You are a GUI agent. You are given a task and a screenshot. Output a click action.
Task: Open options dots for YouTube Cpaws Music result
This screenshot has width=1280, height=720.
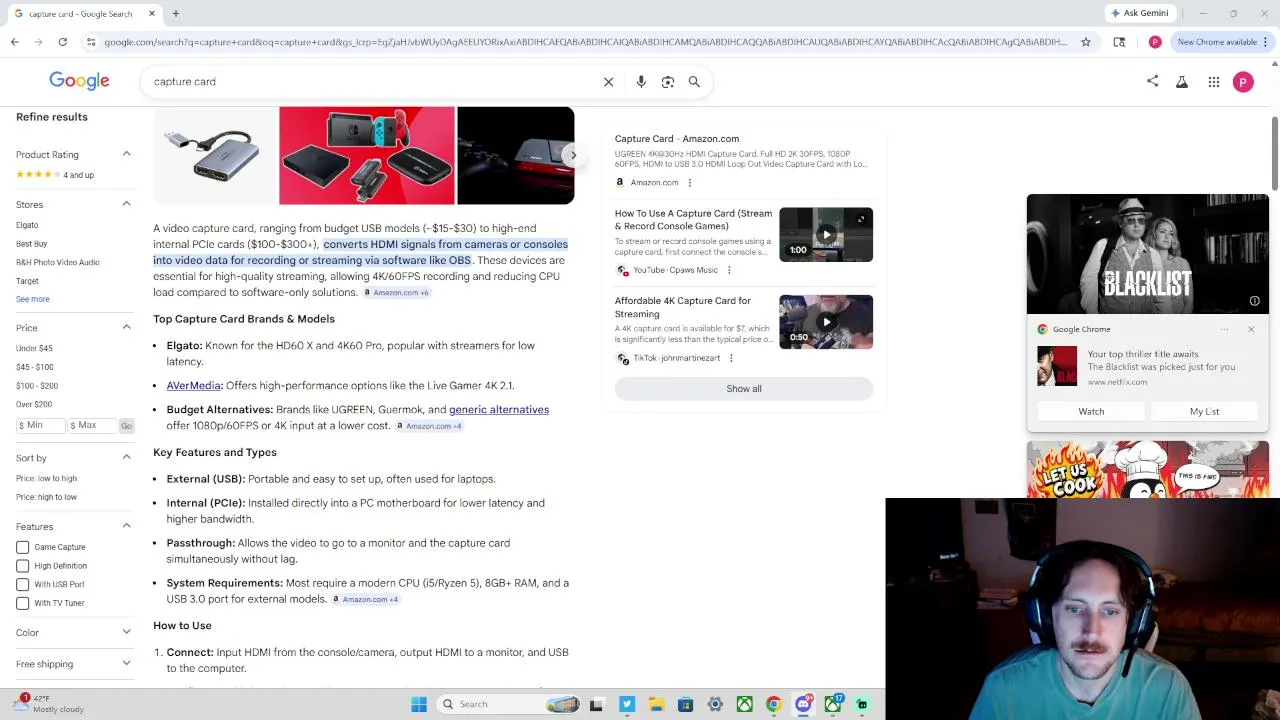click(x=728, y=270)
